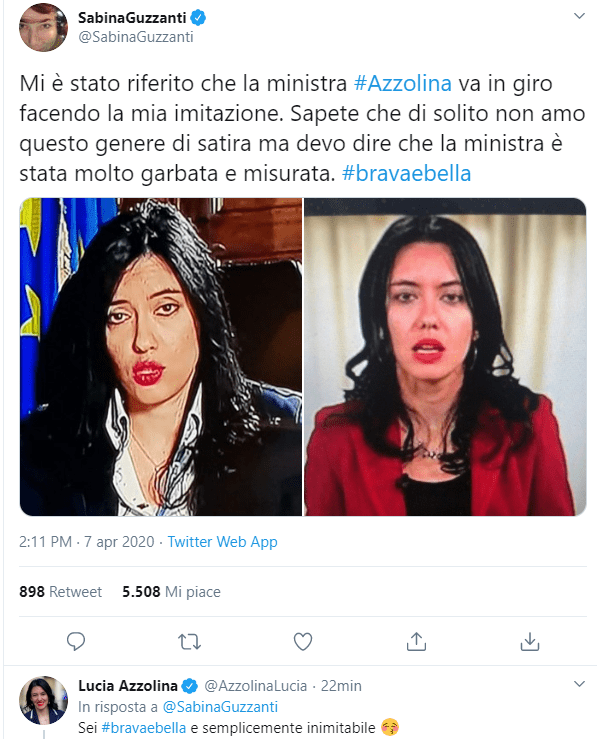The width and height of the screenshot is (597, 739).
Task: Click the download arrow icon
Action: click(530, 641)
